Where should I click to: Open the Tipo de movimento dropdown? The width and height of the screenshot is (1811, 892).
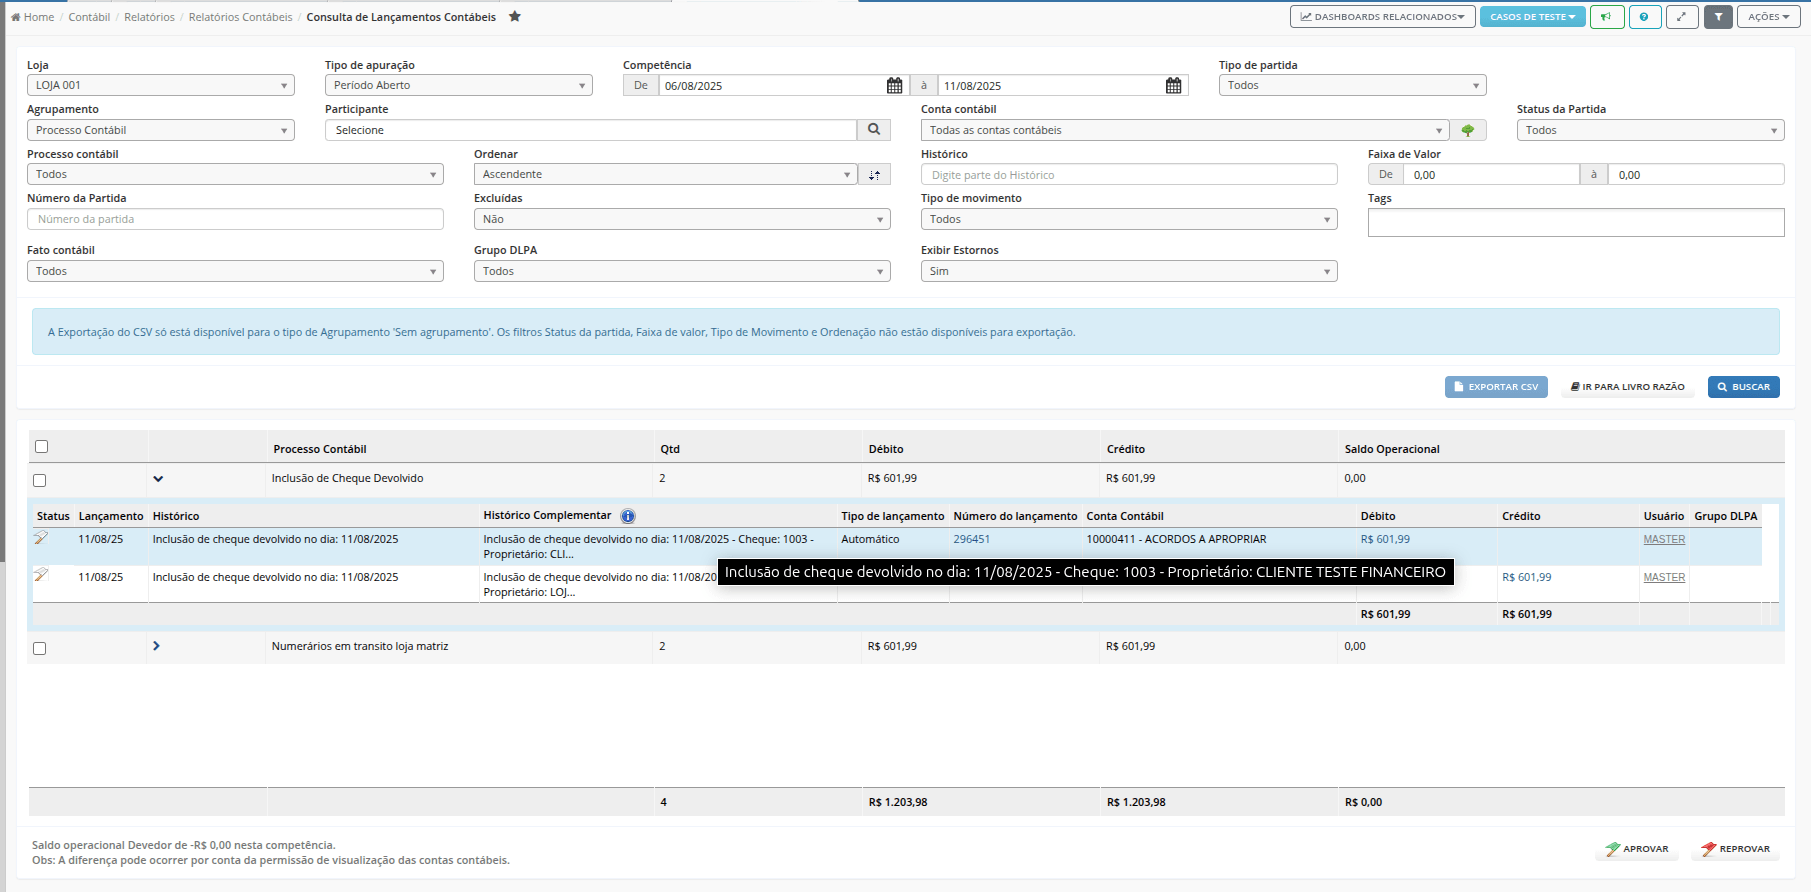tap(1129, 219)
